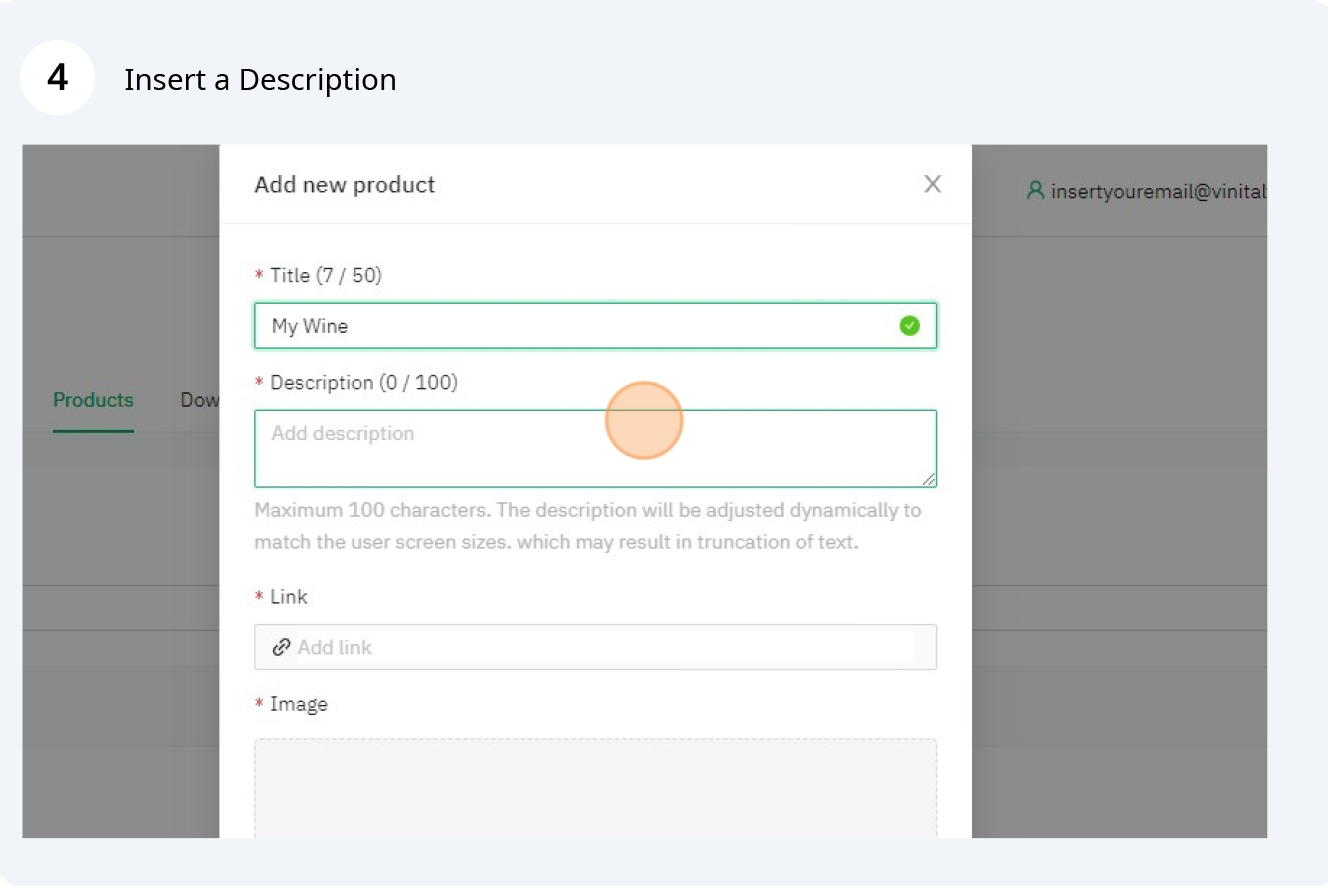Focus the Title field containing My Wine
Image resolution: width=1328 pixels, height=890 pixels.
(580, 326)
